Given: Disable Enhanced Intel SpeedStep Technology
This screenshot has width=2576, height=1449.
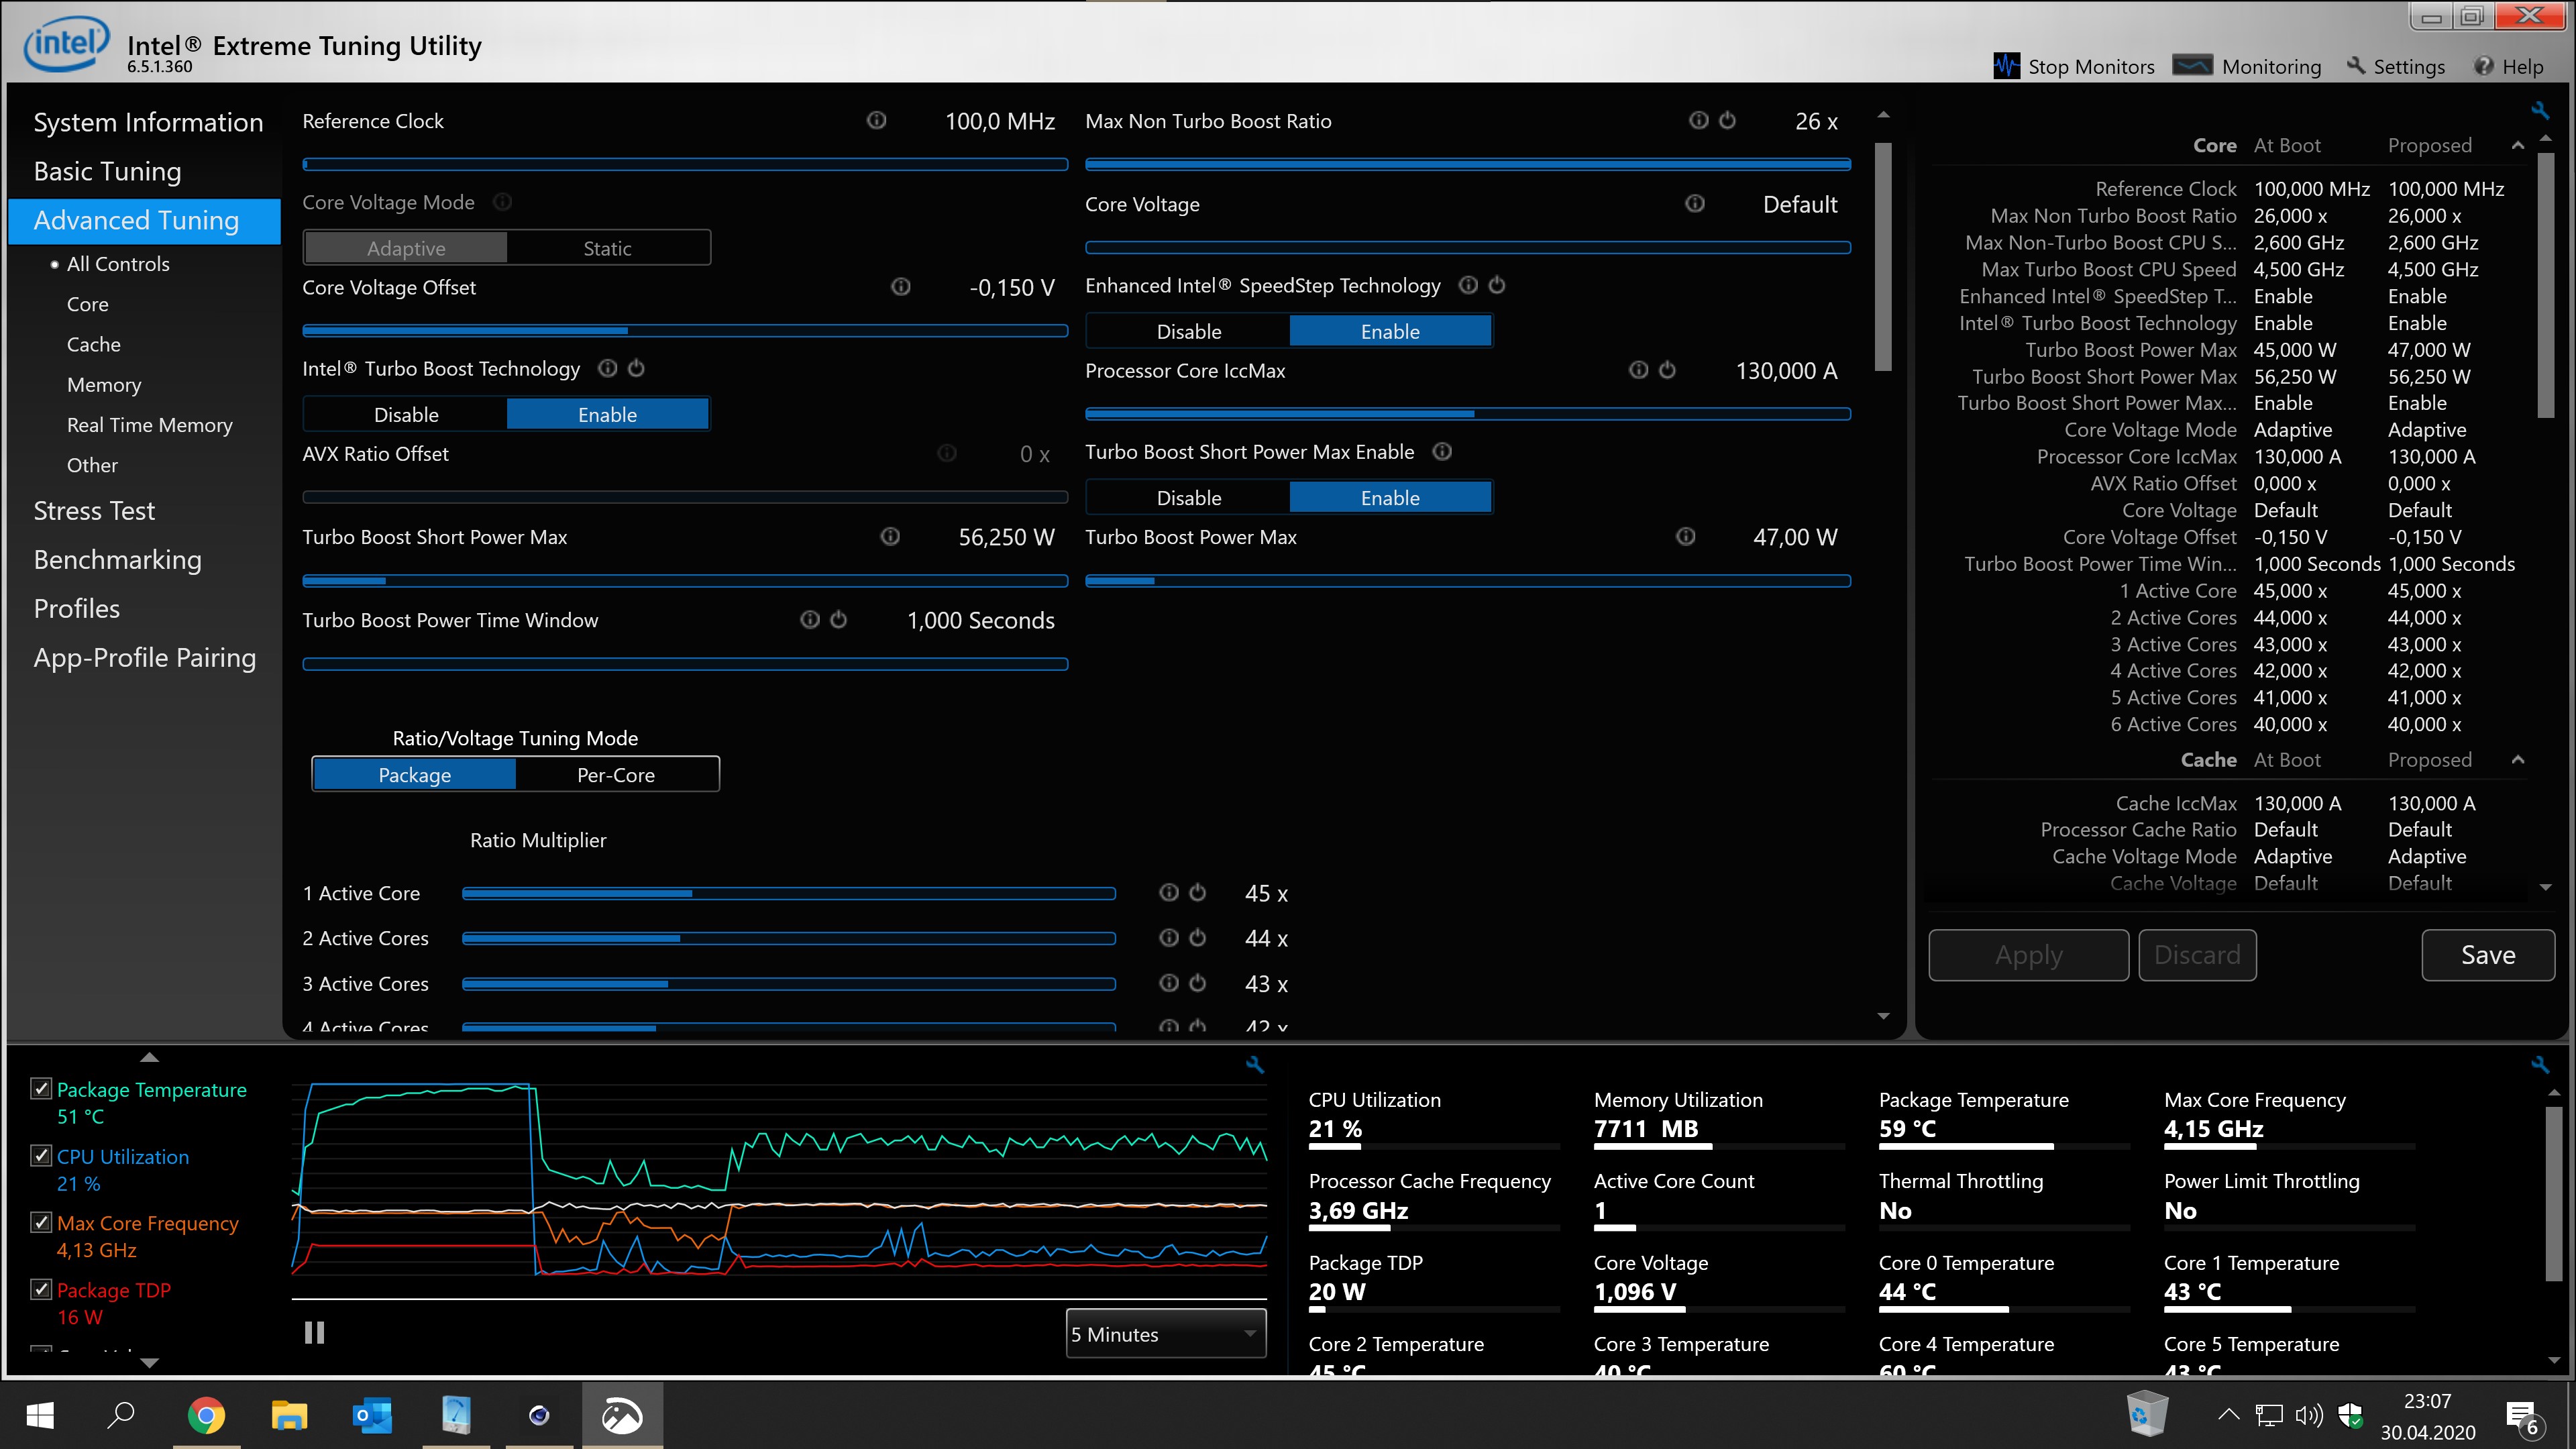Looking at the screenshot, I should point(1188,331).
